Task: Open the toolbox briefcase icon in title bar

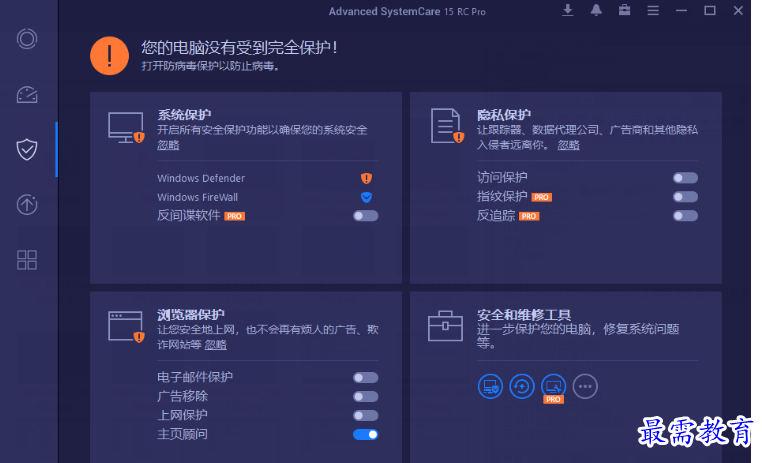Action: 624,10
